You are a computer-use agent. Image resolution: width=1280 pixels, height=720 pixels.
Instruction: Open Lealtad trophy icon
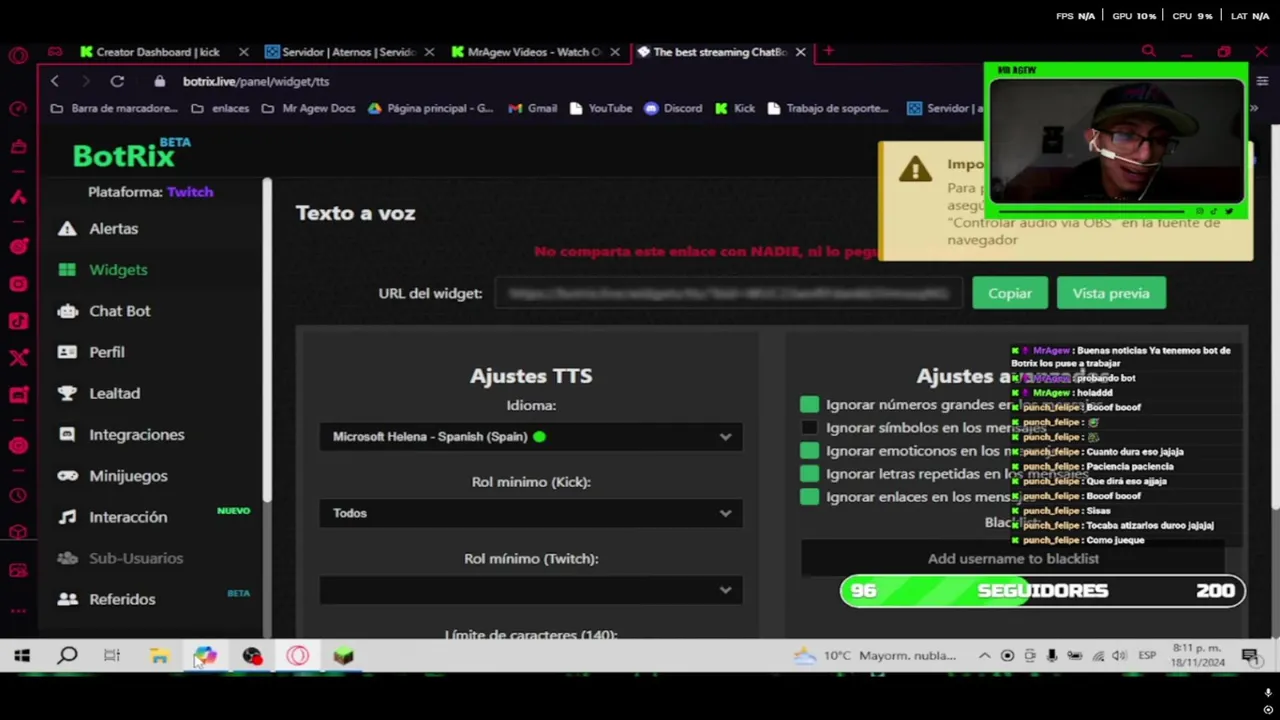[x=67, y=393]
